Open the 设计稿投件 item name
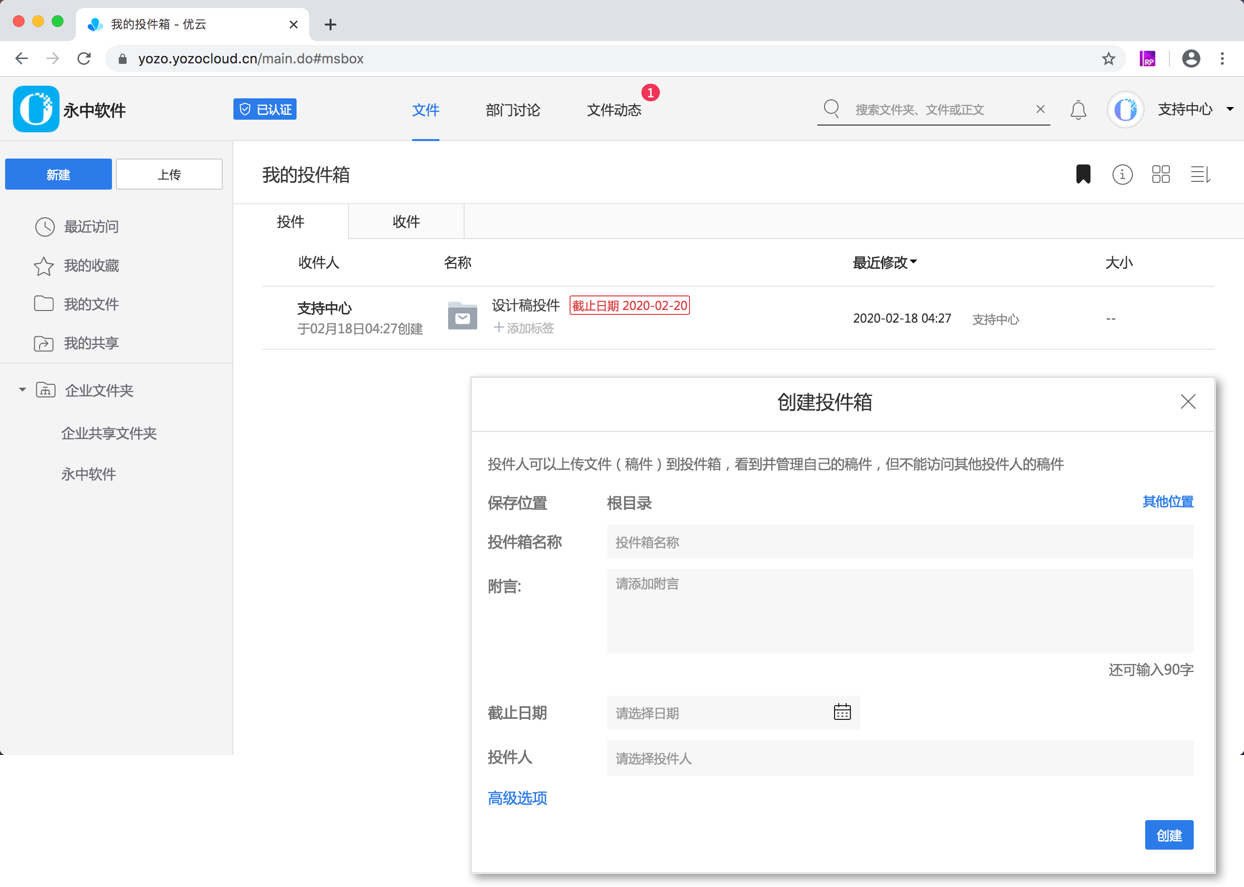1244x887 pixels. point(526,305)
